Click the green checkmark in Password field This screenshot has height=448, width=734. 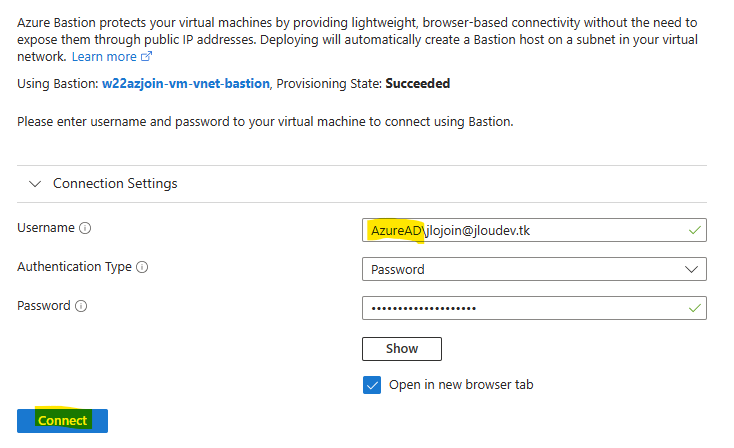[695, 308]
